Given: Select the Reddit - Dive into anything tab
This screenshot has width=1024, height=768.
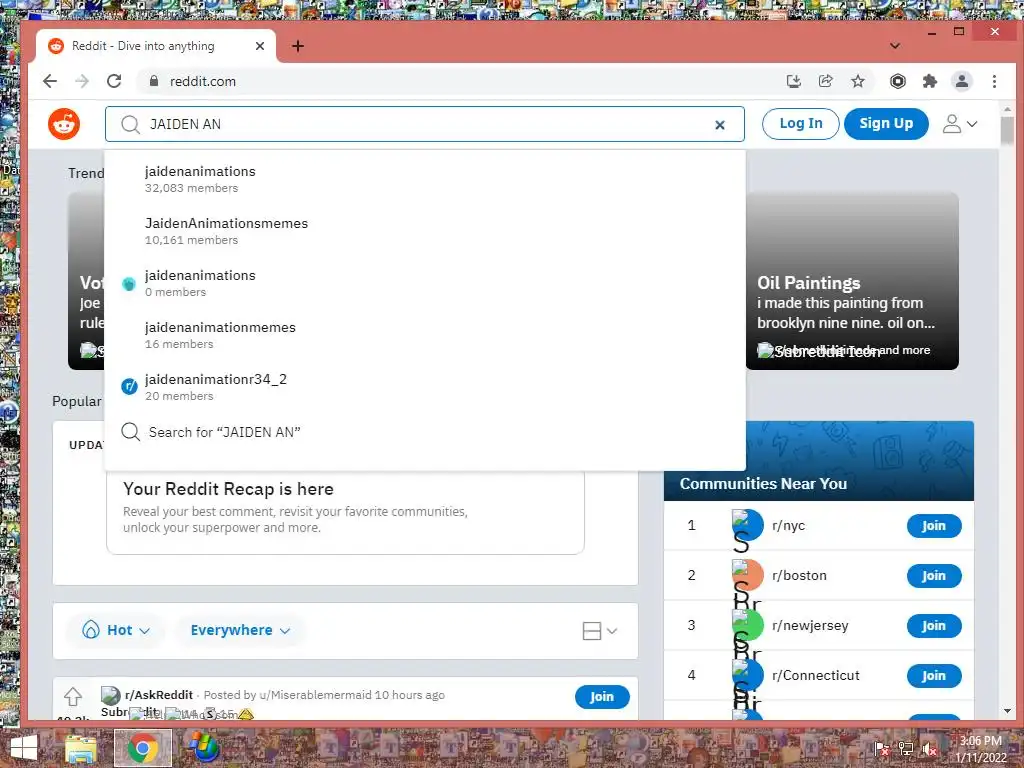Looking at the screenshot, I should click(155, 46).
